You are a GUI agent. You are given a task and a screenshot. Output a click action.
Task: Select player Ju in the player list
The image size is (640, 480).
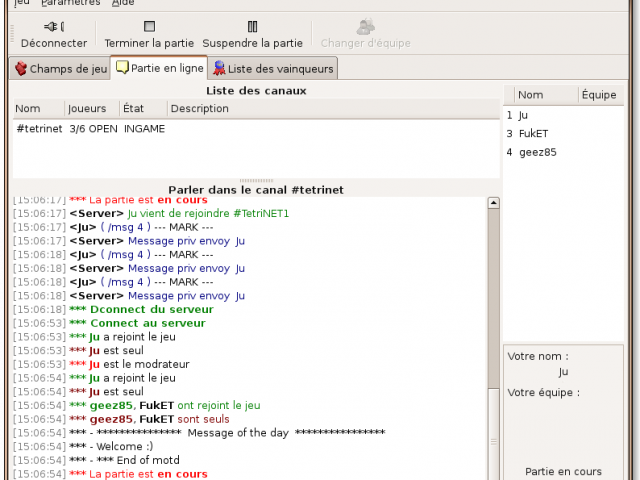click(563, 116)
